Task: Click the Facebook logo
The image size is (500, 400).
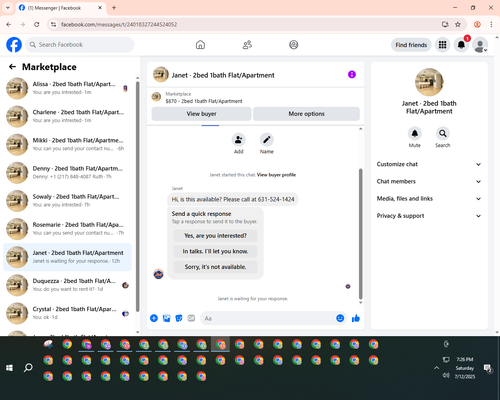Action: coord(14,45)
